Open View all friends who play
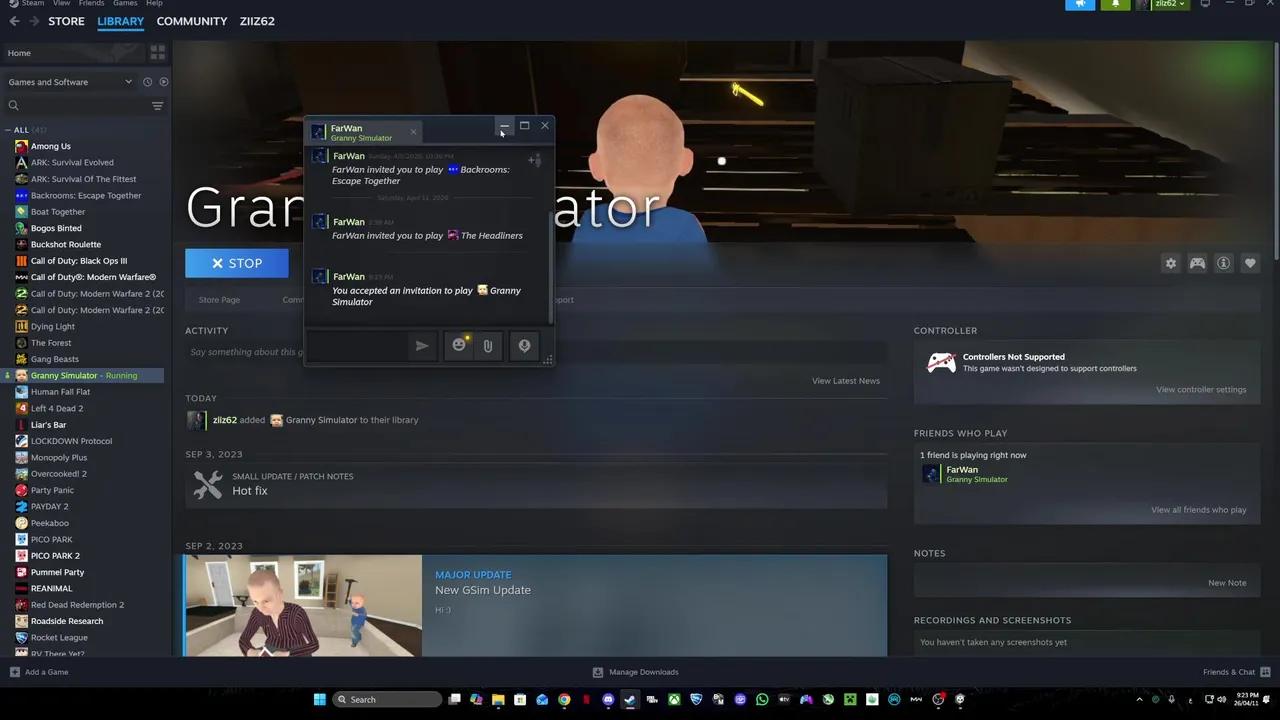 (1198, 510)
